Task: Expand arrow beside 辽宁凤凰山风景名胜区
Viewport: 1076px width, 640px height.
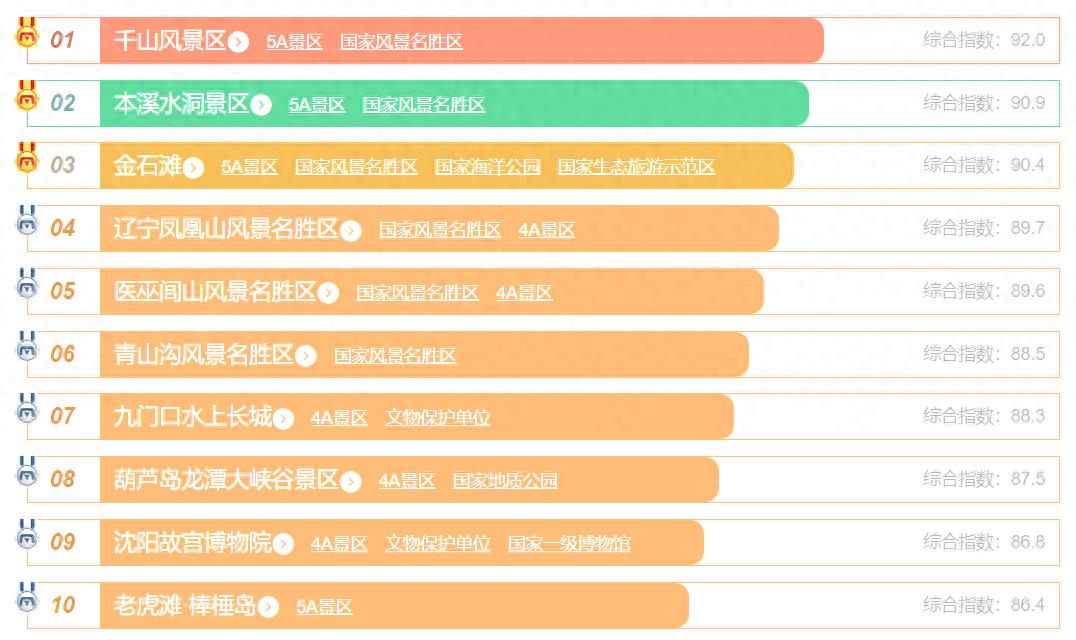Action: coord(350,231)
